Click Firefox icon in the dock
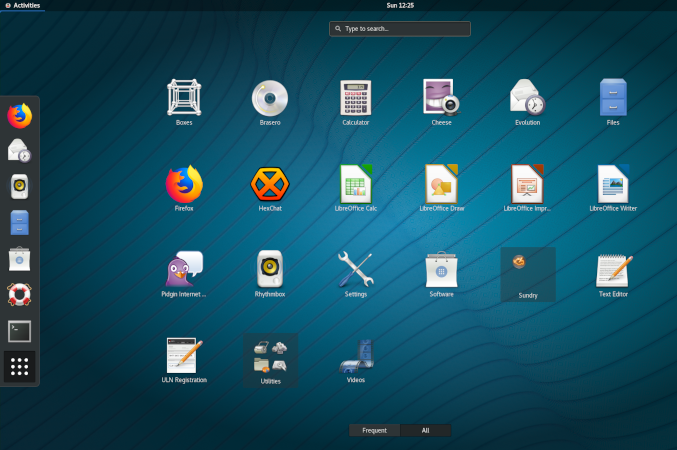This screenshot has height=450, width=677. click(19, 116)
